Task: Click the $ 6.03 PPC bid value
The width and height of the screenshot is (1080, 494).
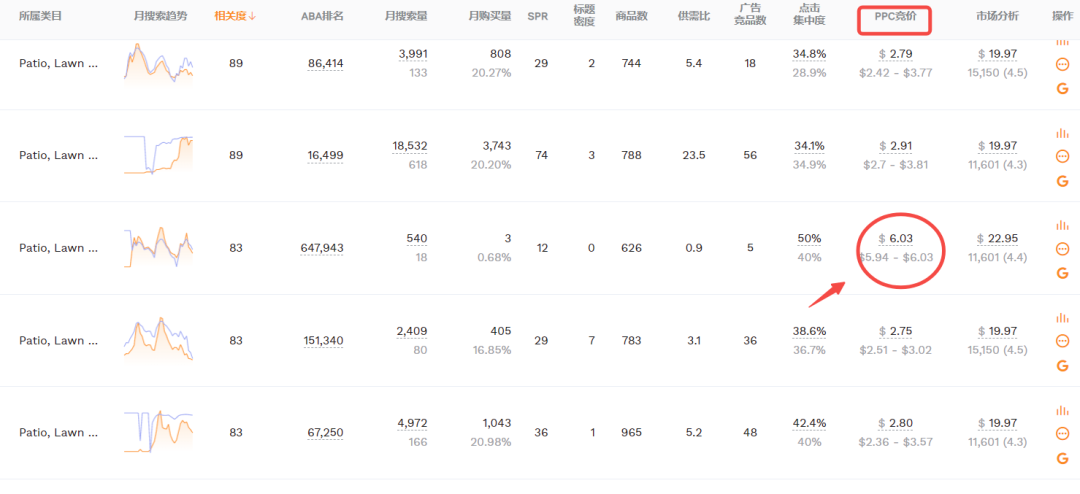Action: coord(896,239)
